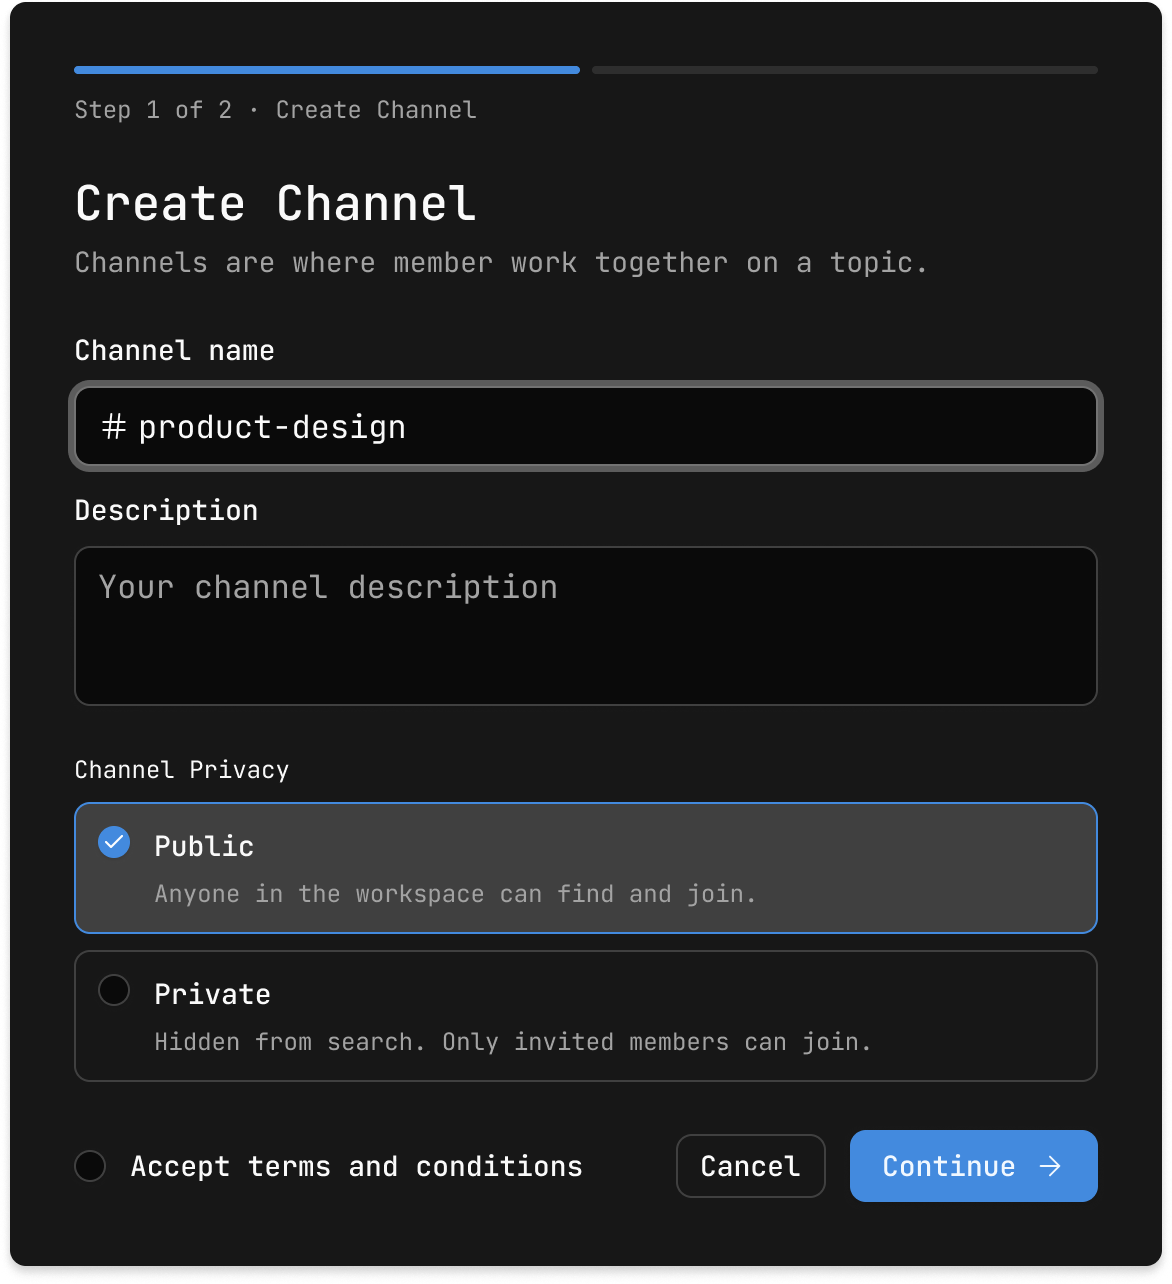Click the gray step two progress bar

(x=845, y=70)
